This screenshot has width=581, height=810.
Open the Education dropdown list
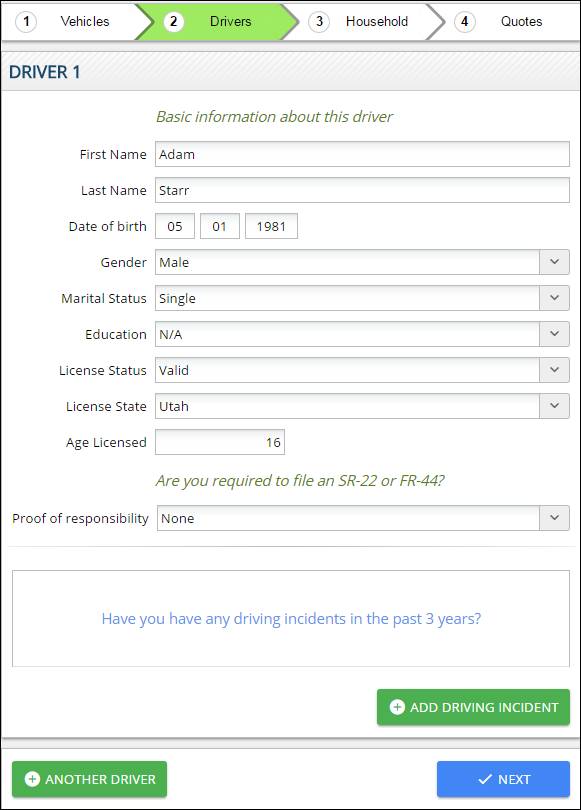pos(554,334)
